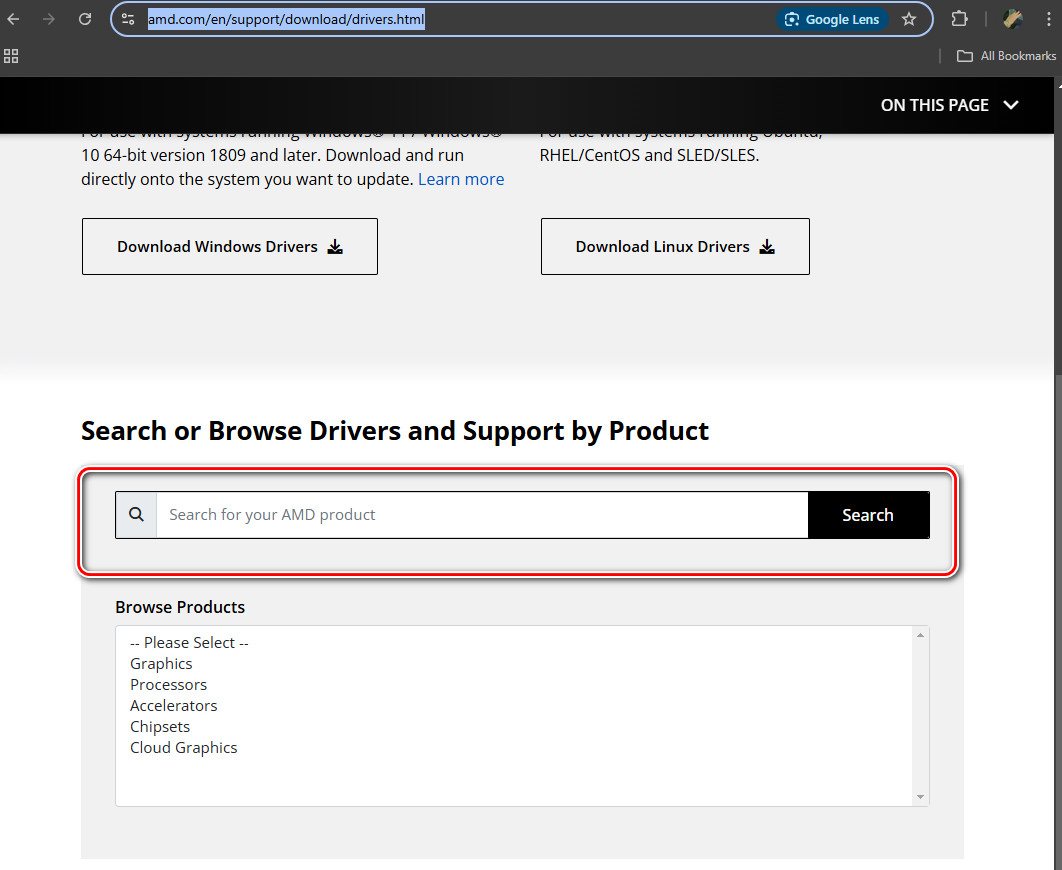Reload the AMD drivers page
1062x870 pixels.
click(85, 19)
